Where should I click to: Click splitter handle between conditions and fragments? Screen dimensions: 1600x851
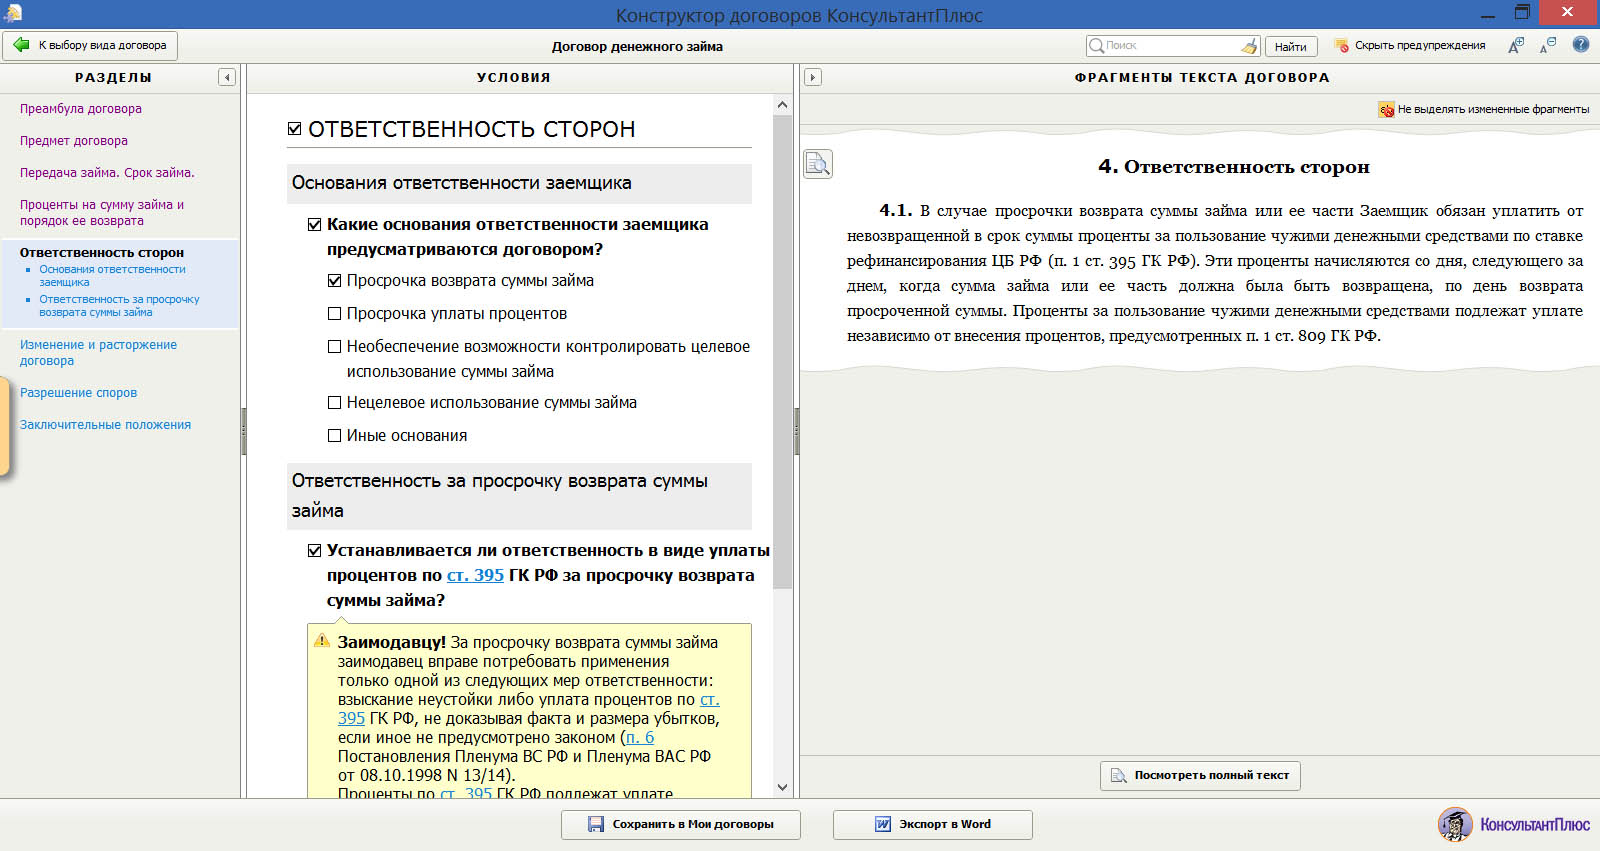point(796,431)
